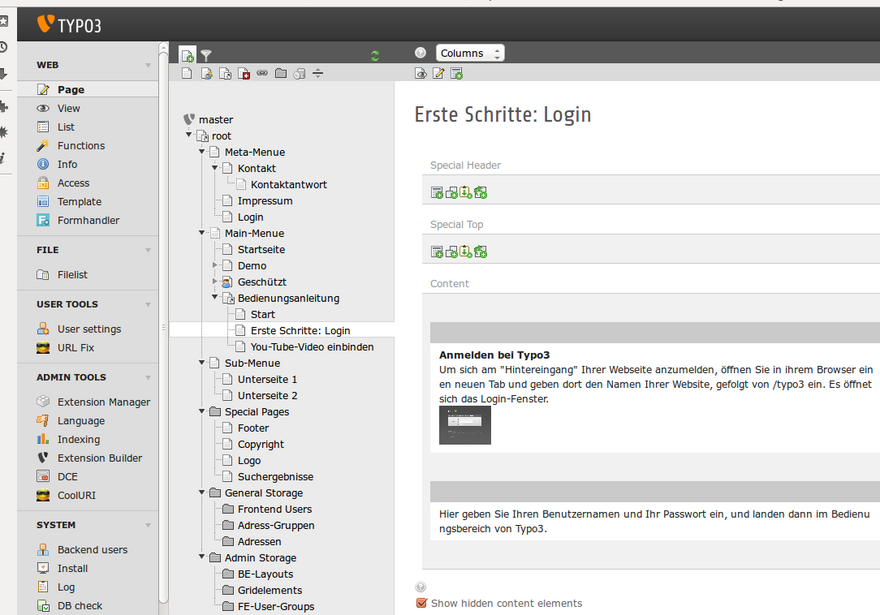This screenshot has width=880, height=615.
Task: Open the List module
Action: coord(66,127)
